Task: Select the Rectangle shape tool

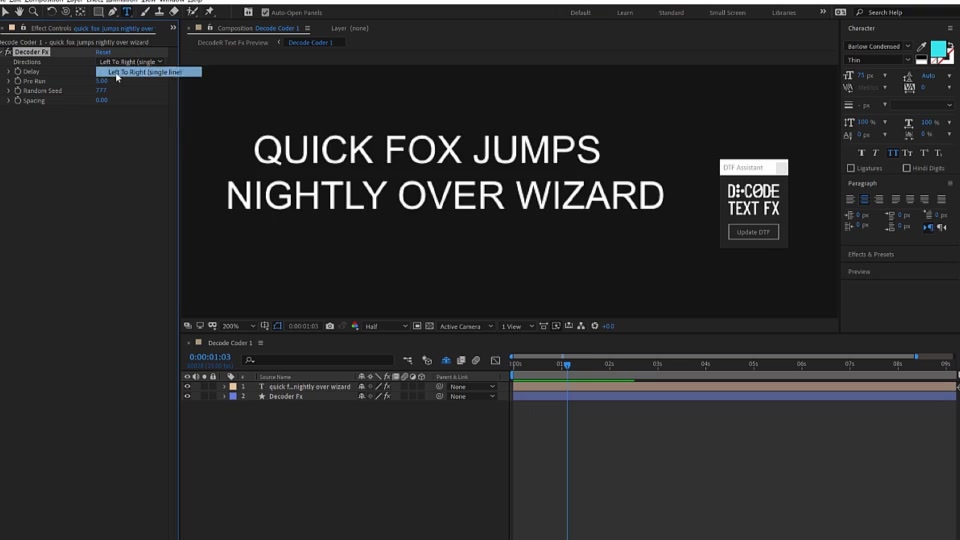Action: (98, 12)
